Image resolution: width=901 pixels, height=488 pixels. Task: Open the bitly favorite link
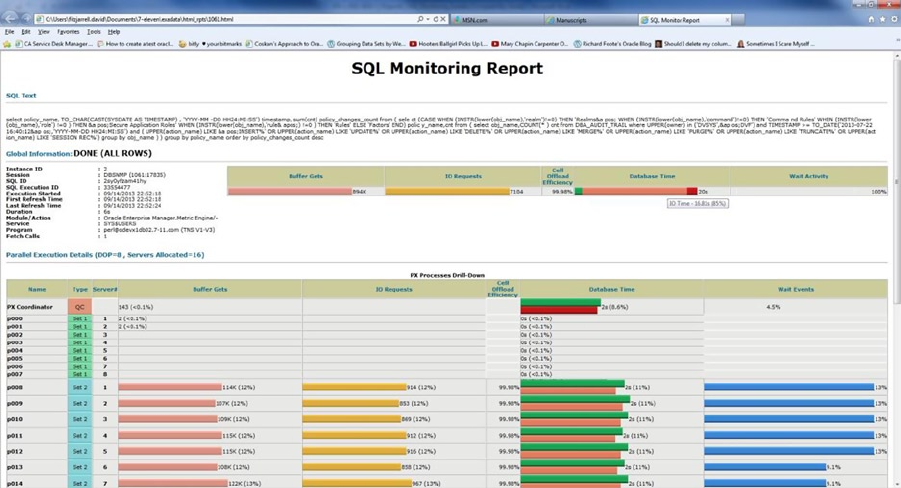(188, 44)
